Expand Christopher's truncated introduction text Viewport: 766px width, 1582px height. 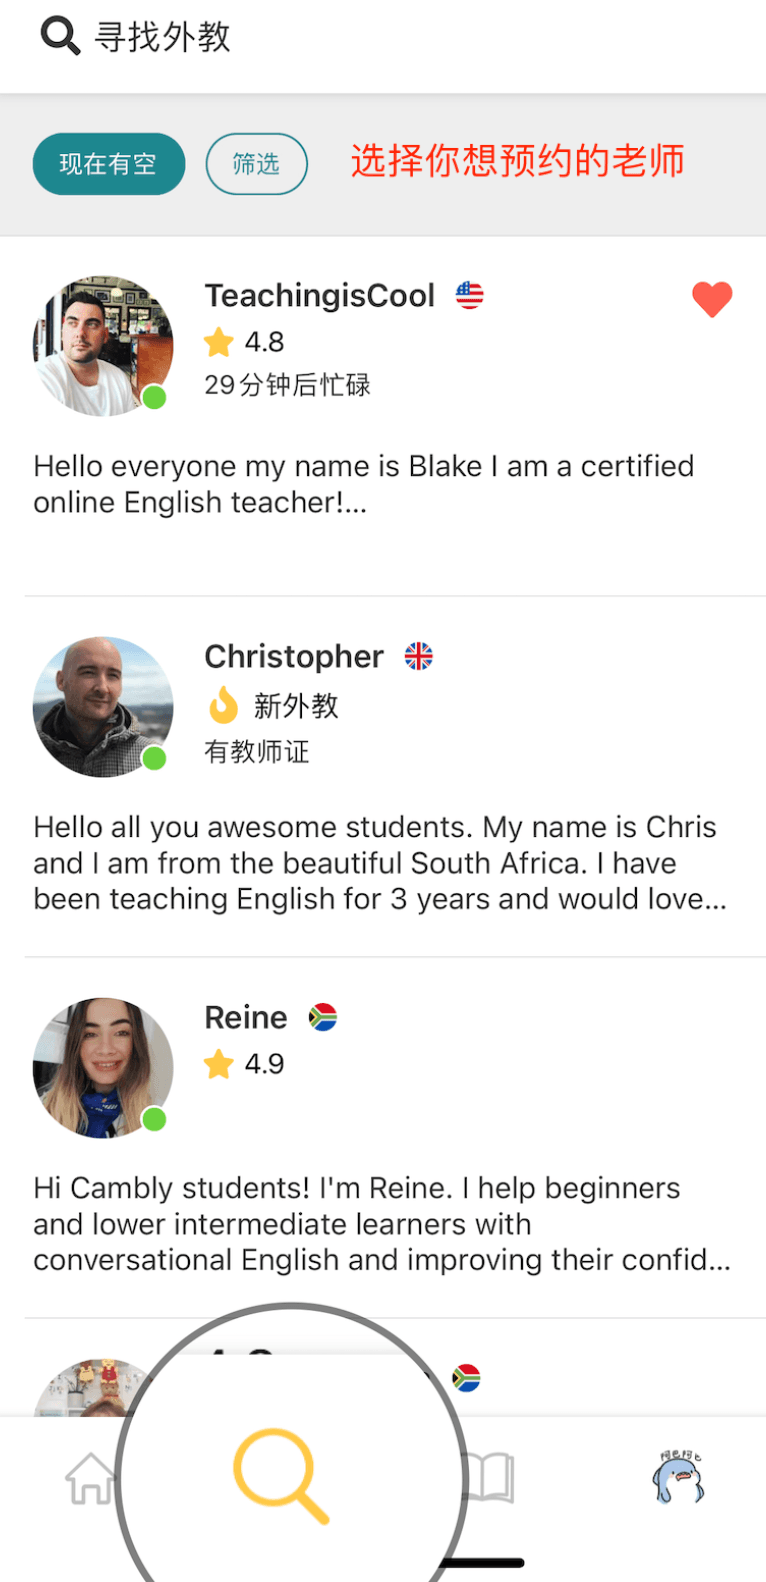coord(381,863)
